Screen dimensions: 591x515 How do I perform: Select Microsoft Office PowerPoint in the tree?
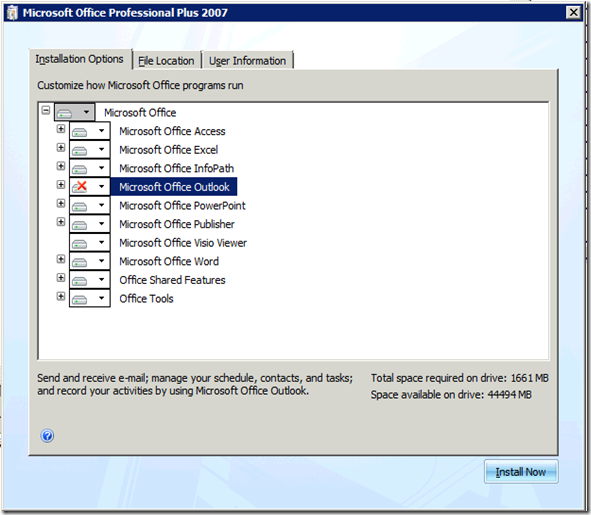pos(182,205)
